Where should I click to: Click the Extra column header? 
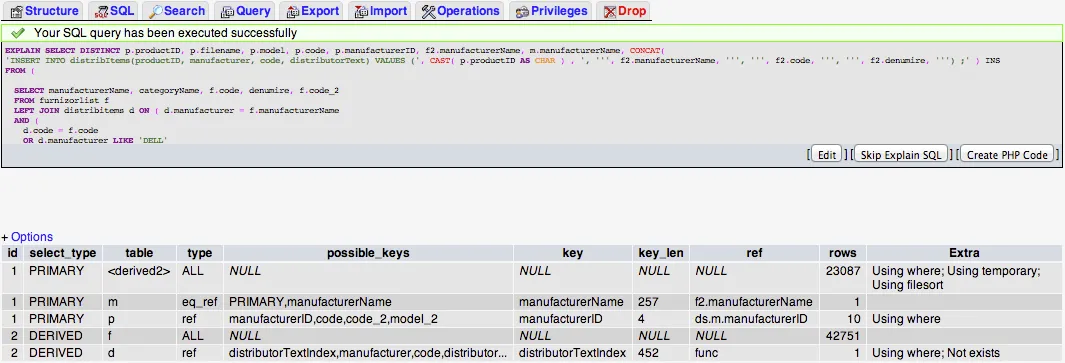964,253
